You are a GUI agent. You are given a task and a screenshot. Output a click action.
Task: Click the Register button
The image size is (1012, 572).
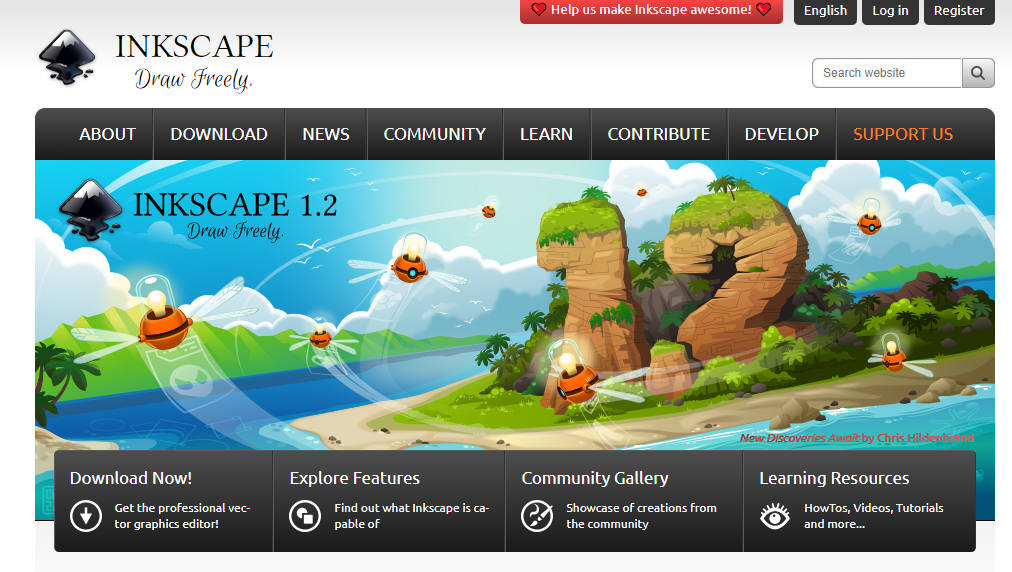tap(959, 11)
